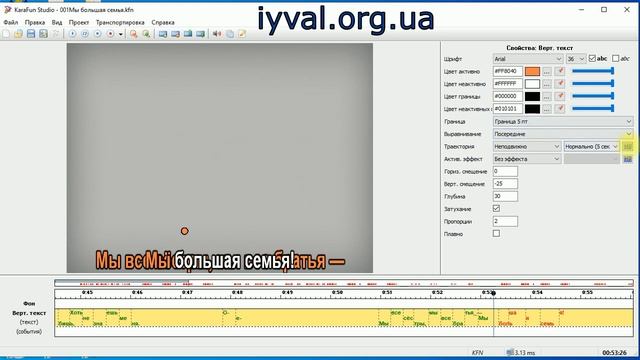
Task: Click the ... button in the #010101 row
Action: tap(547, 109)
